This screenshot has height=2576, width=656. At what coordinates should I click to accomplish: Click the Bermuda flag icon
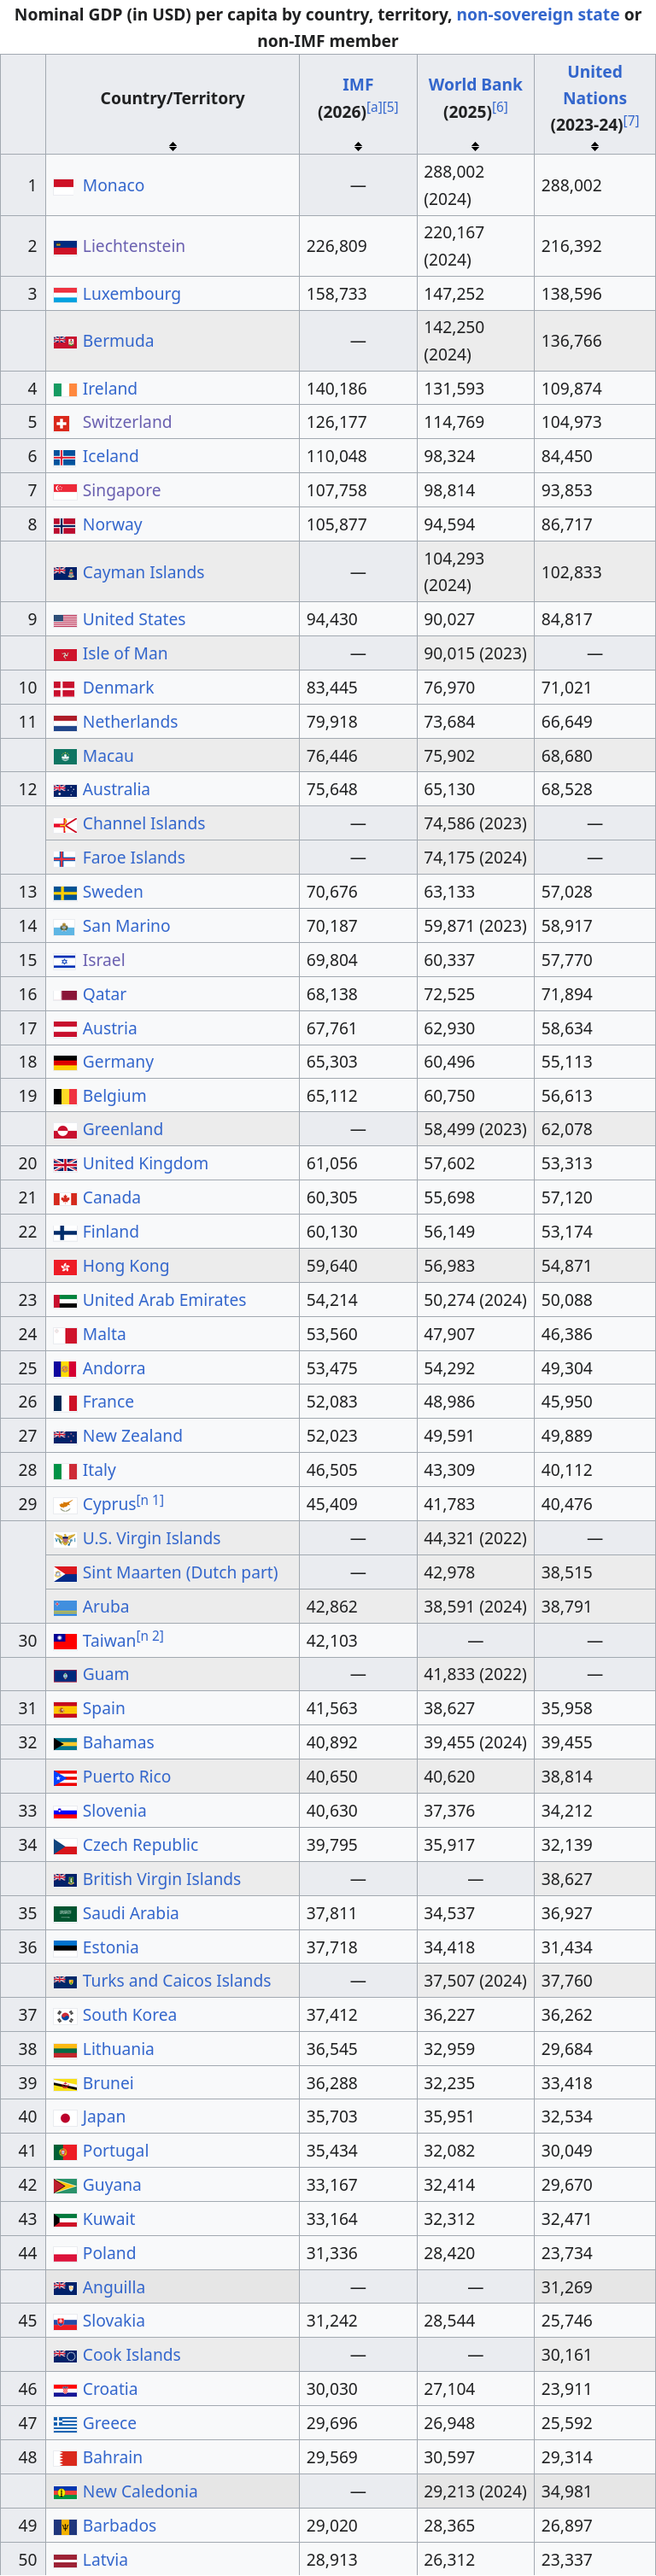click(65, 341)
